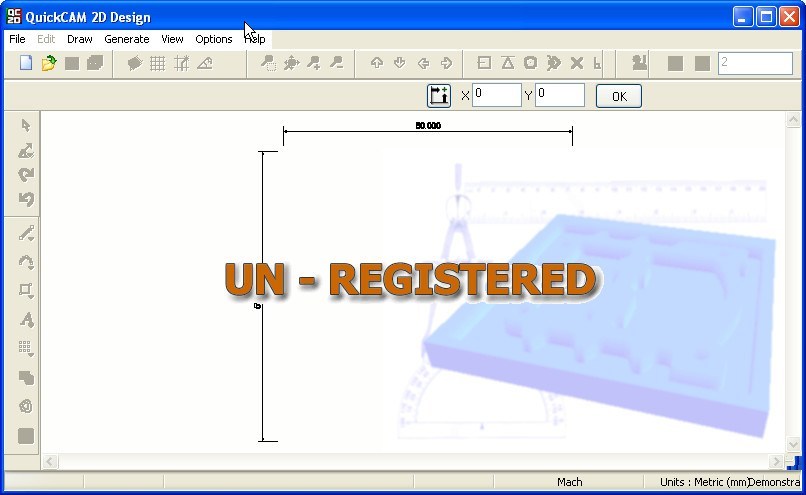Select the text 'A' tool in left sidebar
Screen dimensions: 806x495
click(x=26, y=320)
